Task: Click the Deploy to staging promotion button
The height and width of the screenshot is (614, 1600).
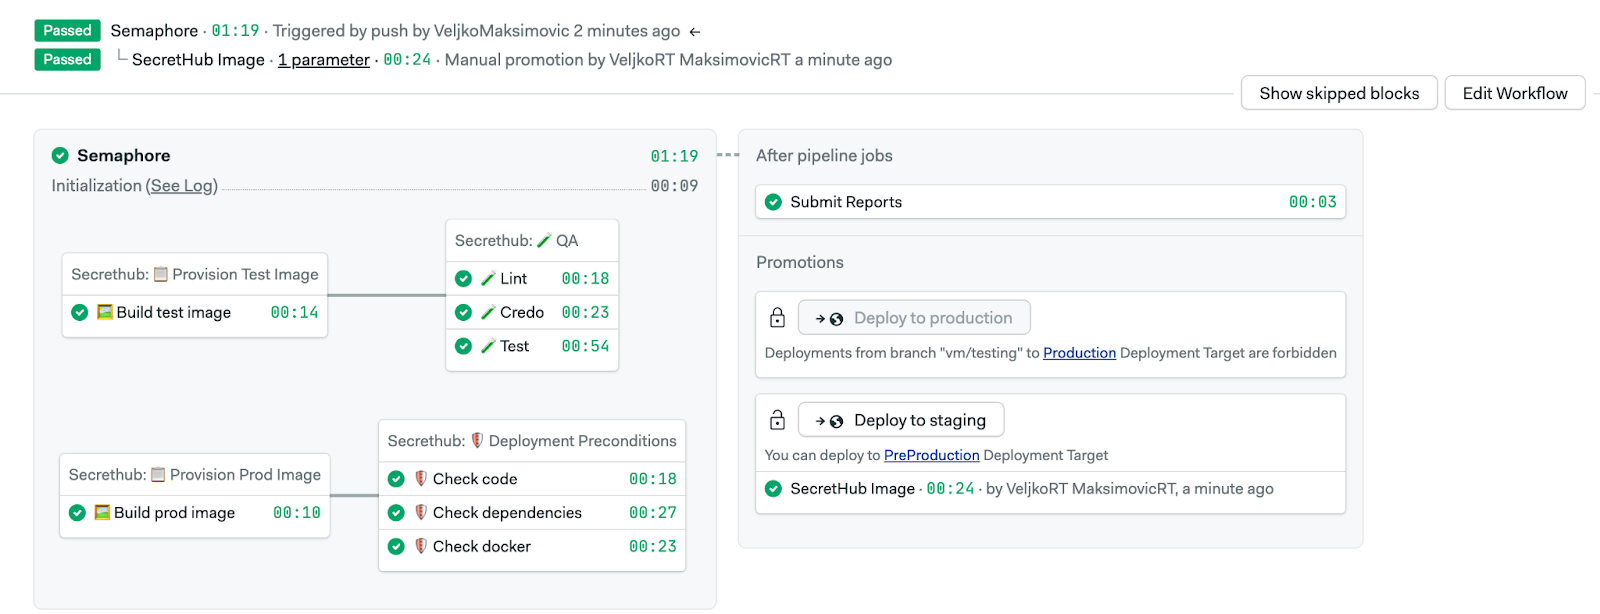Action: click(901, 420)
